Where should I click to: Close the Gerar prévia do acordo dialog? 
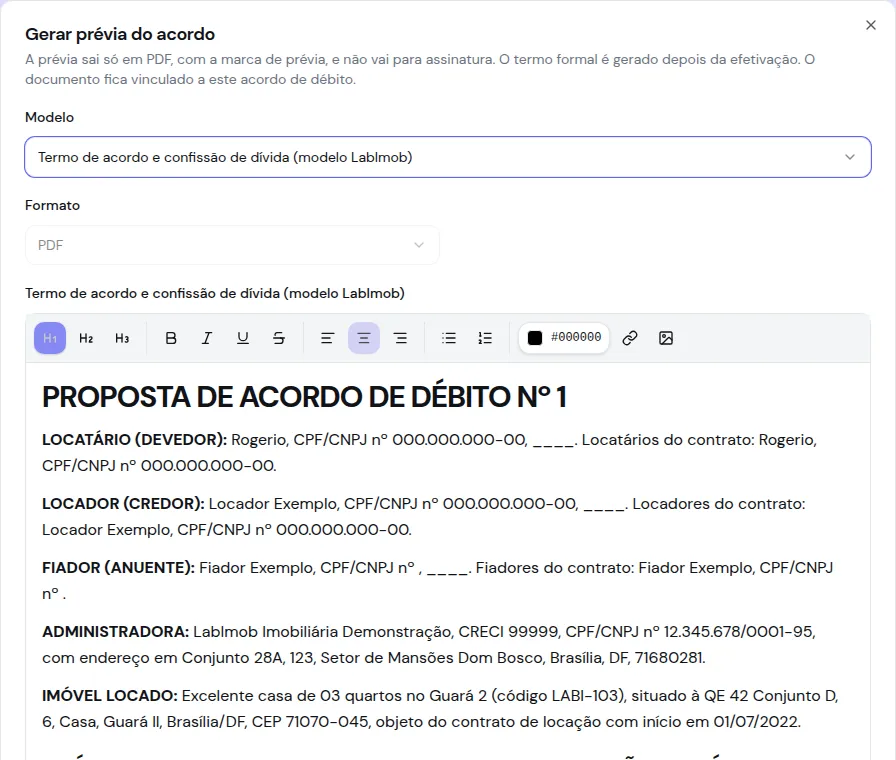tap(870, 25)
